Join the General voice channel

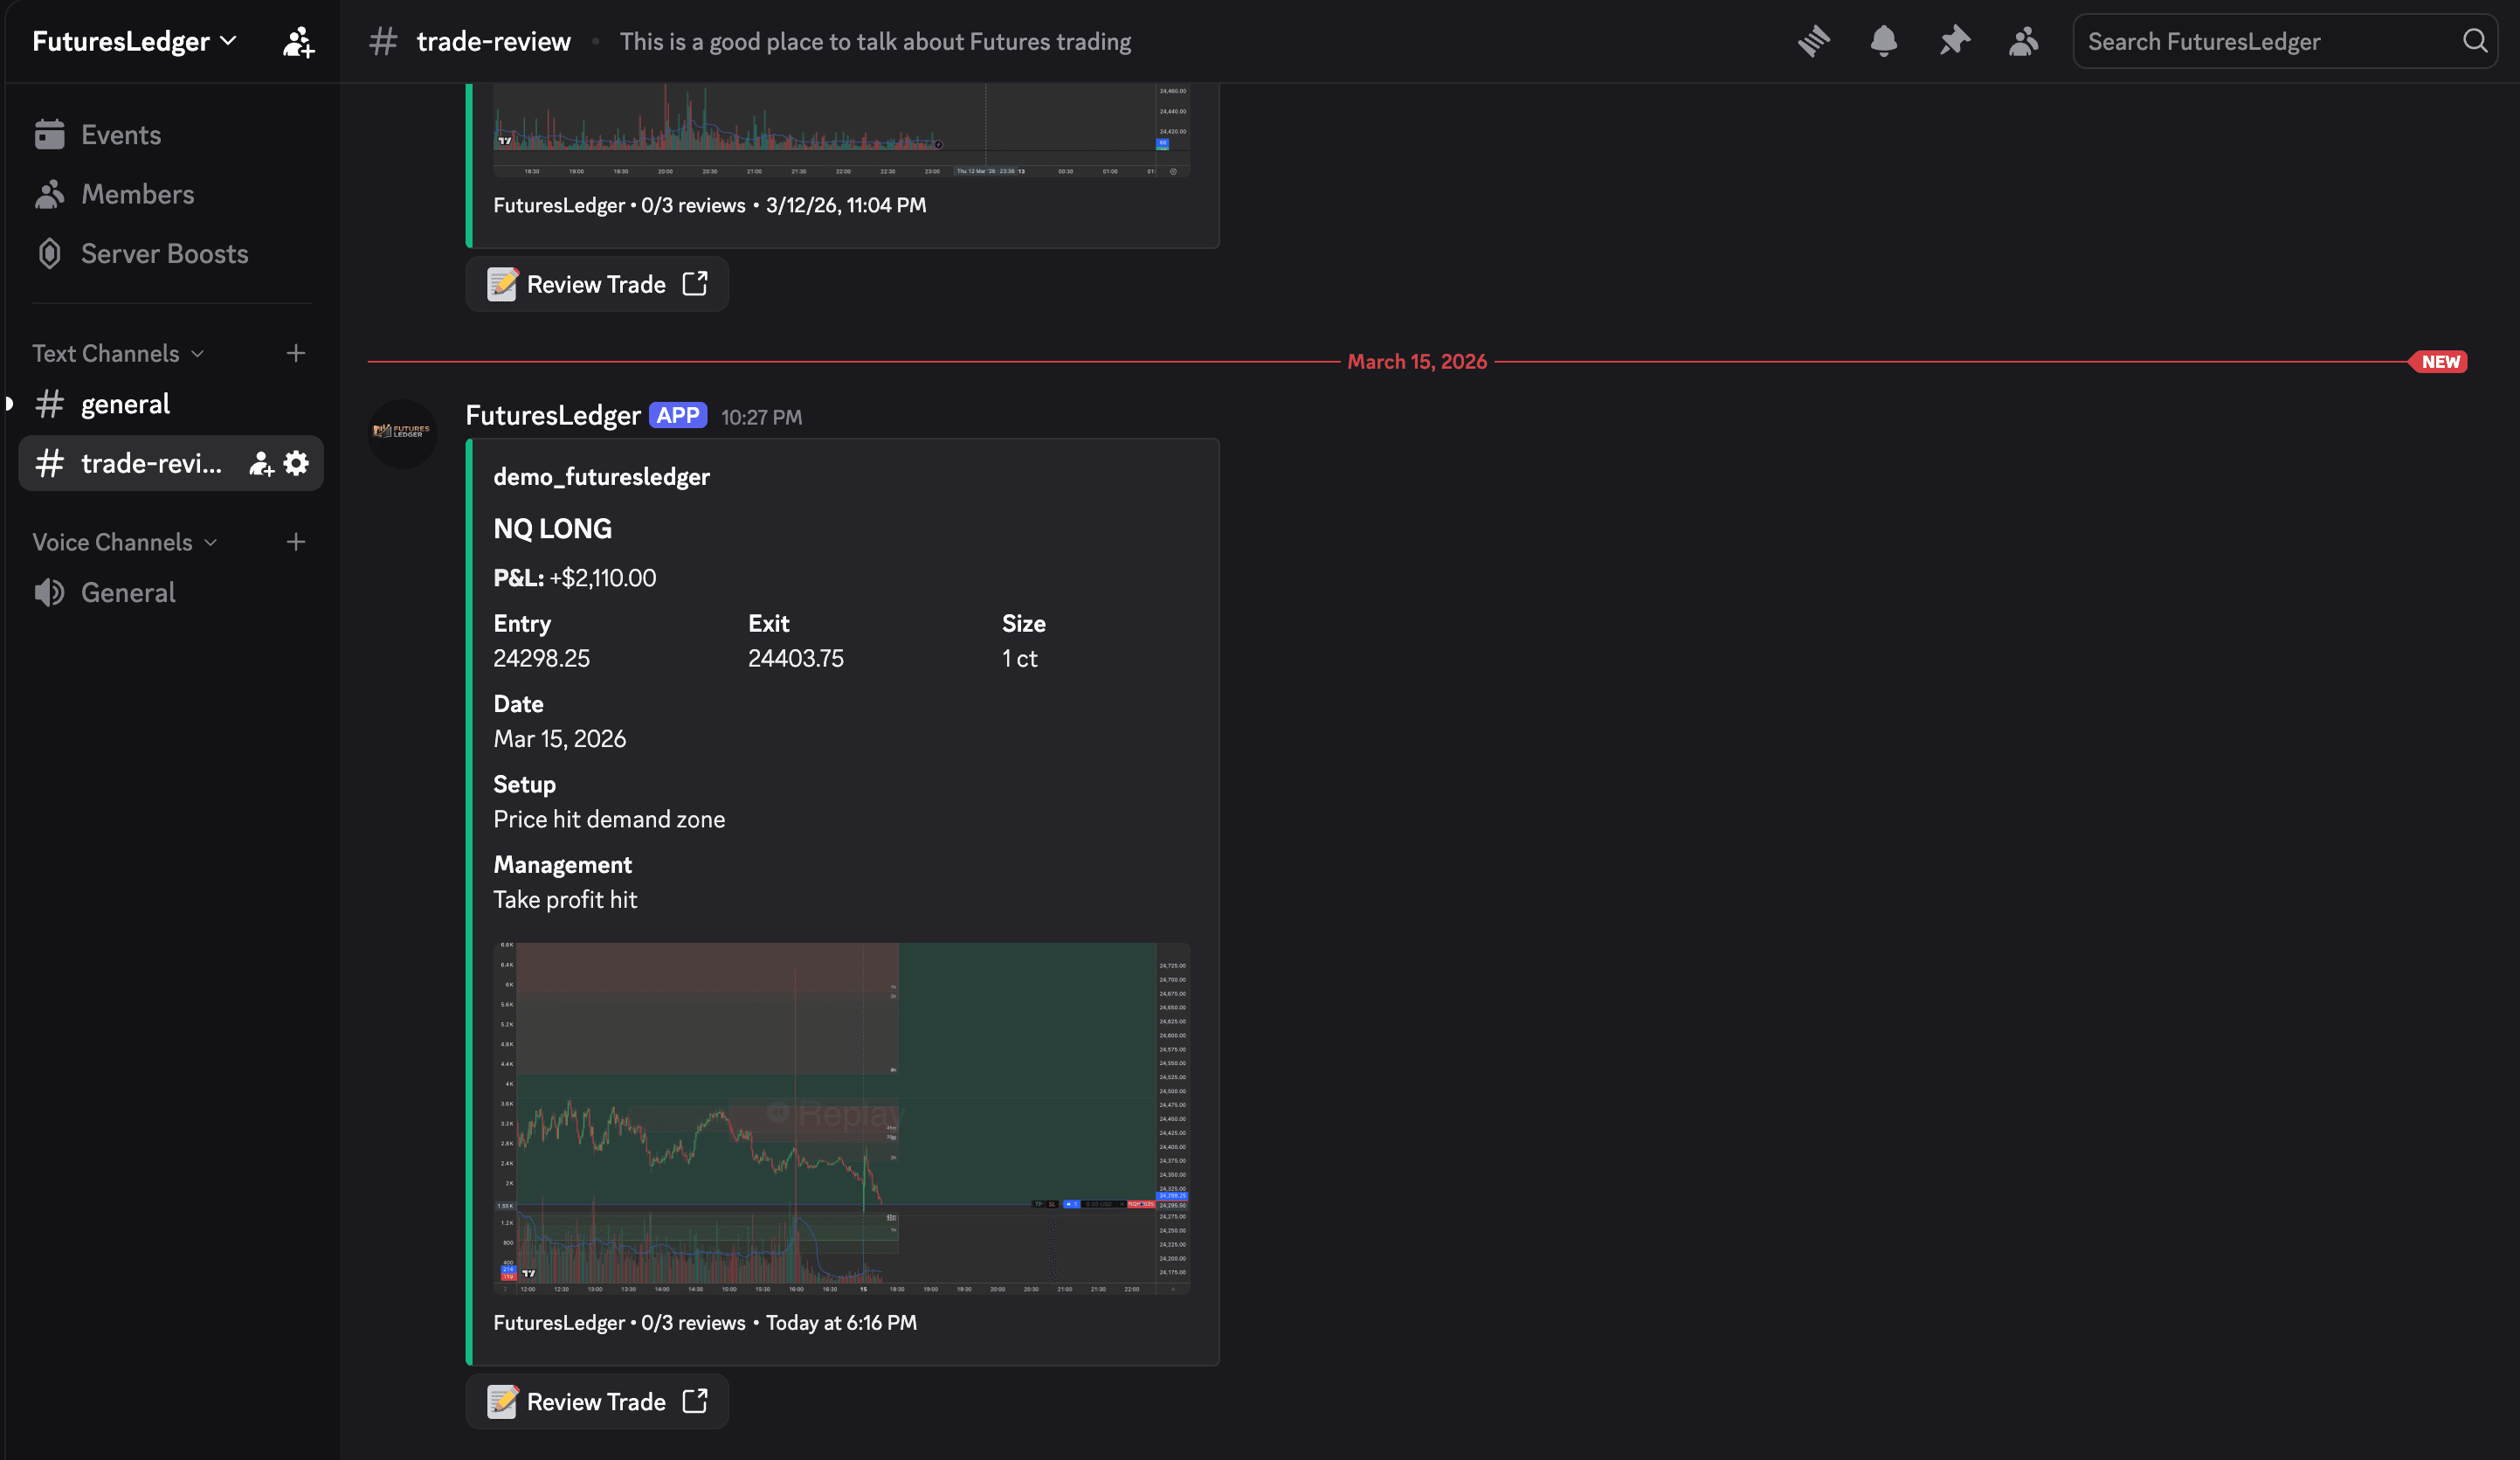(x=127, y=591)
